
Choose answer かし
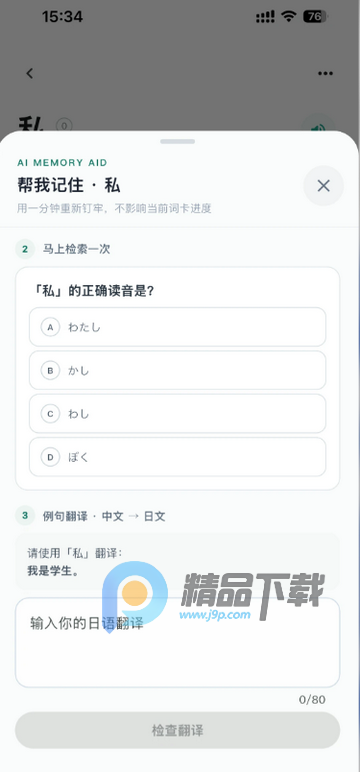tap(177, 370)
